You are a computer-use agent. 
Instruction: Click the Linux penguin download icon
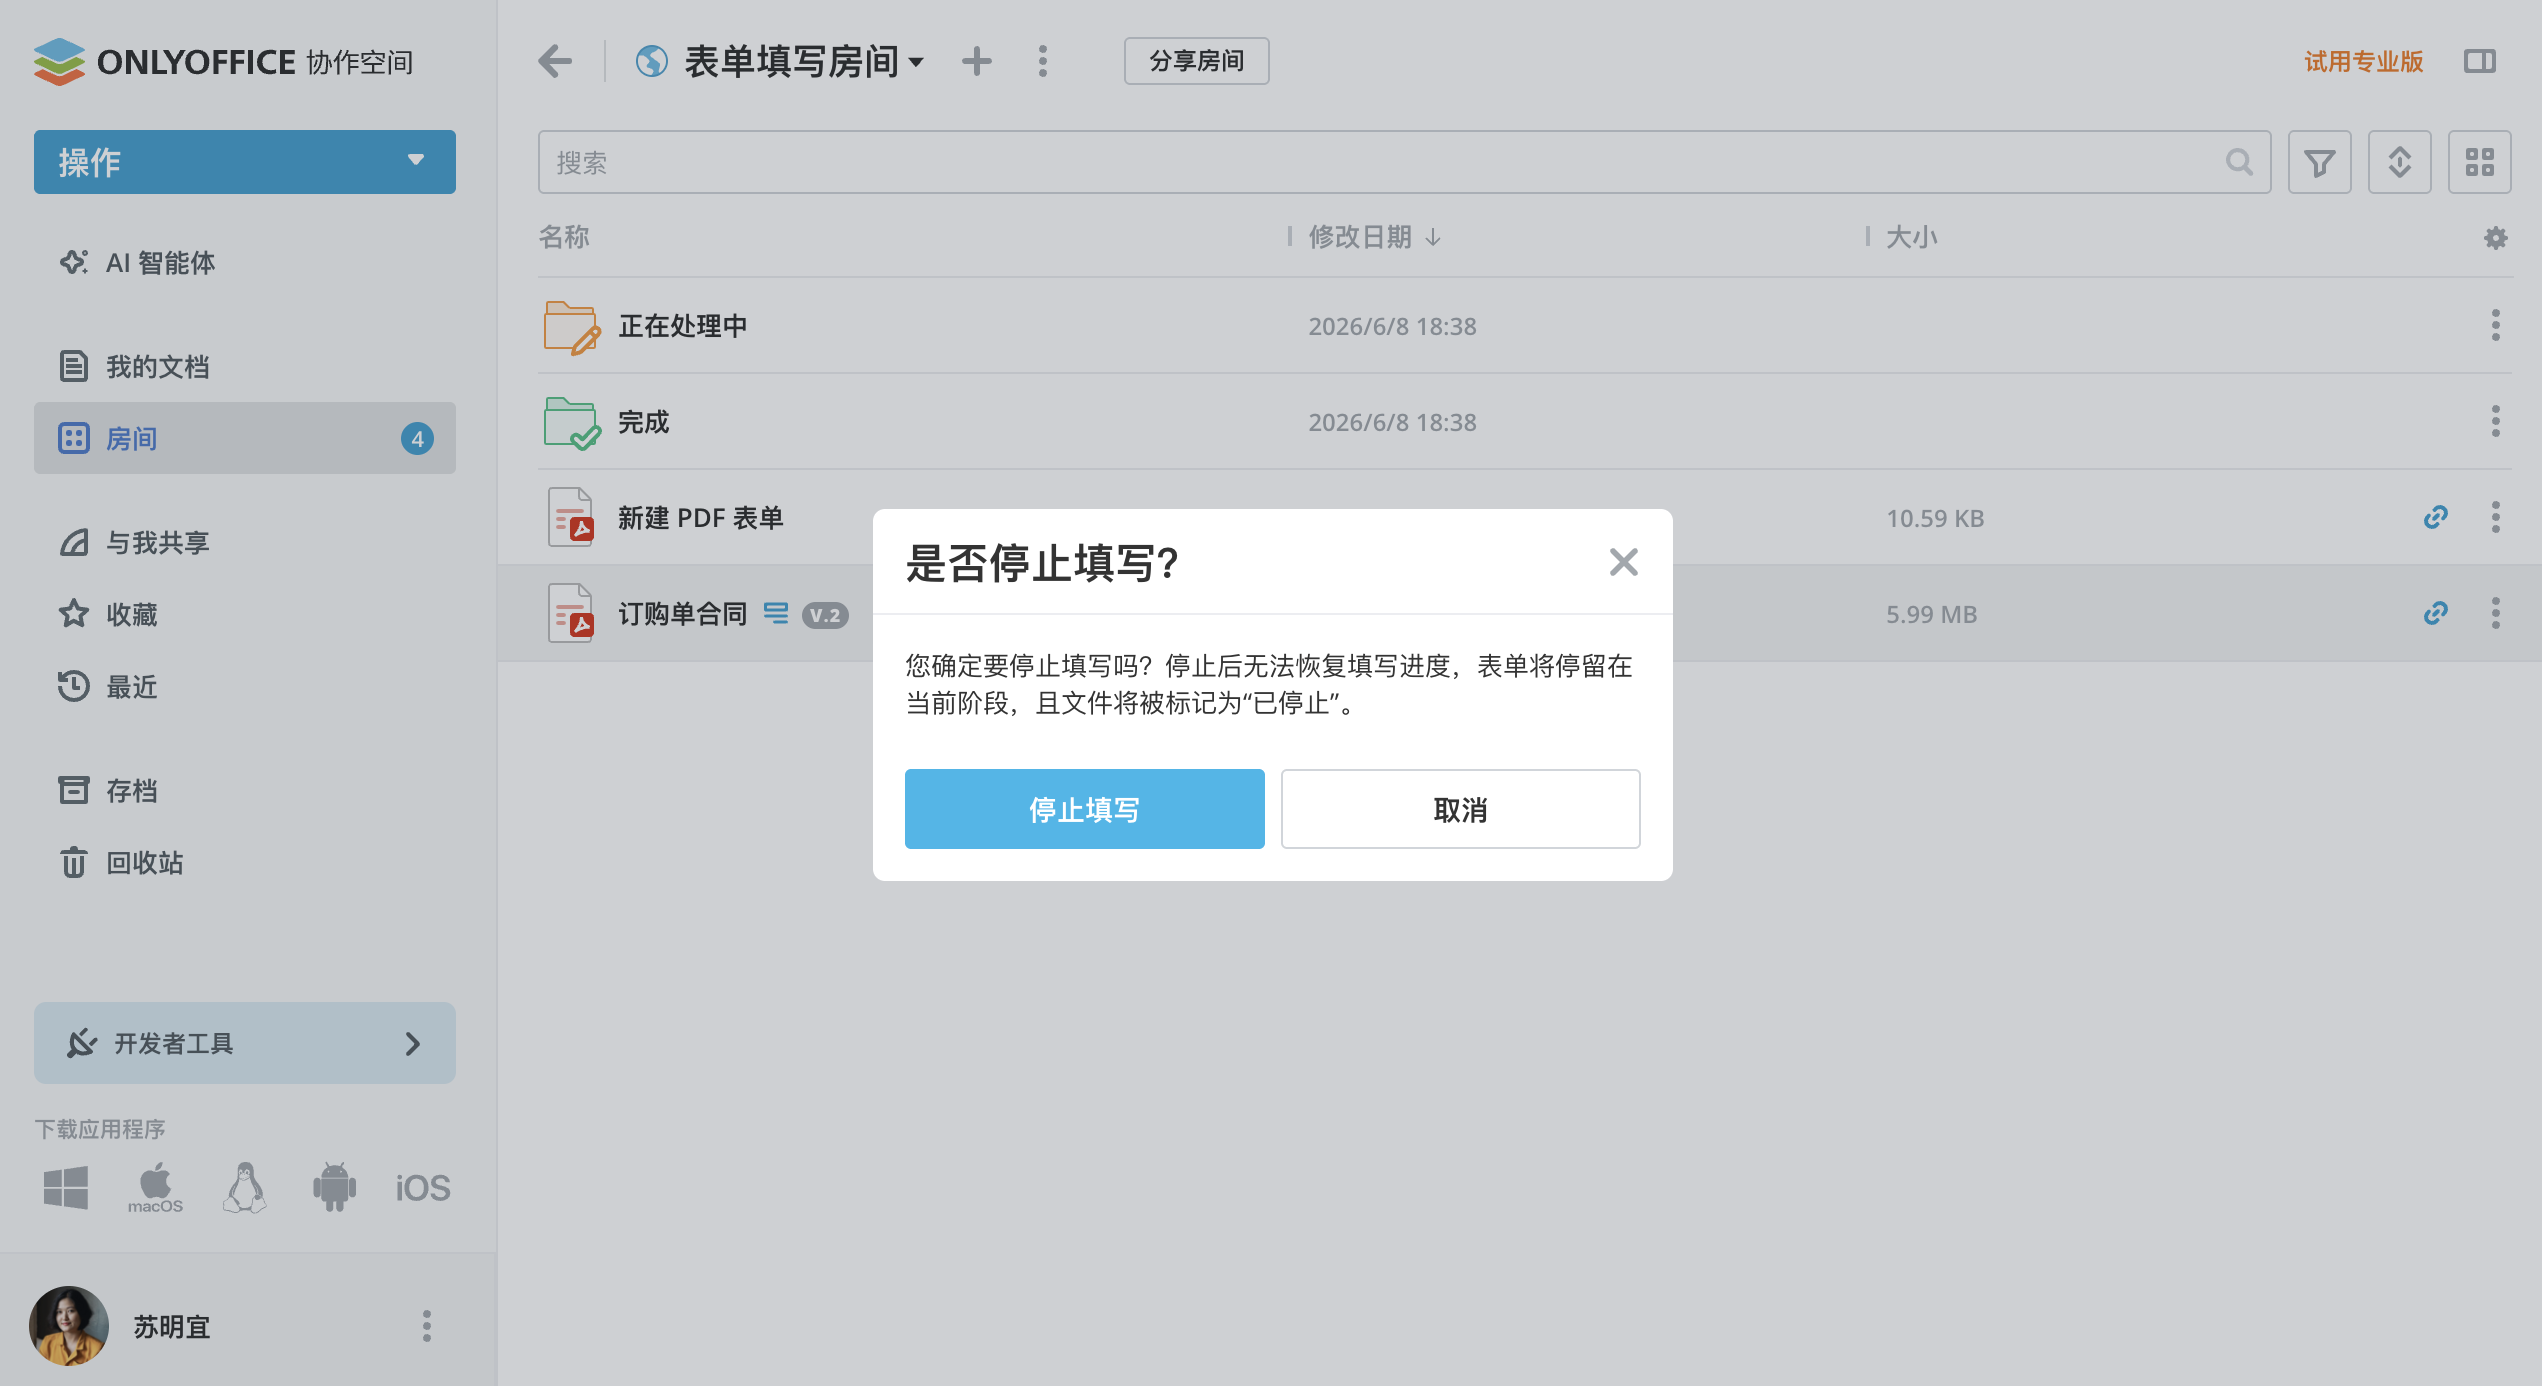click(245, 1187)
